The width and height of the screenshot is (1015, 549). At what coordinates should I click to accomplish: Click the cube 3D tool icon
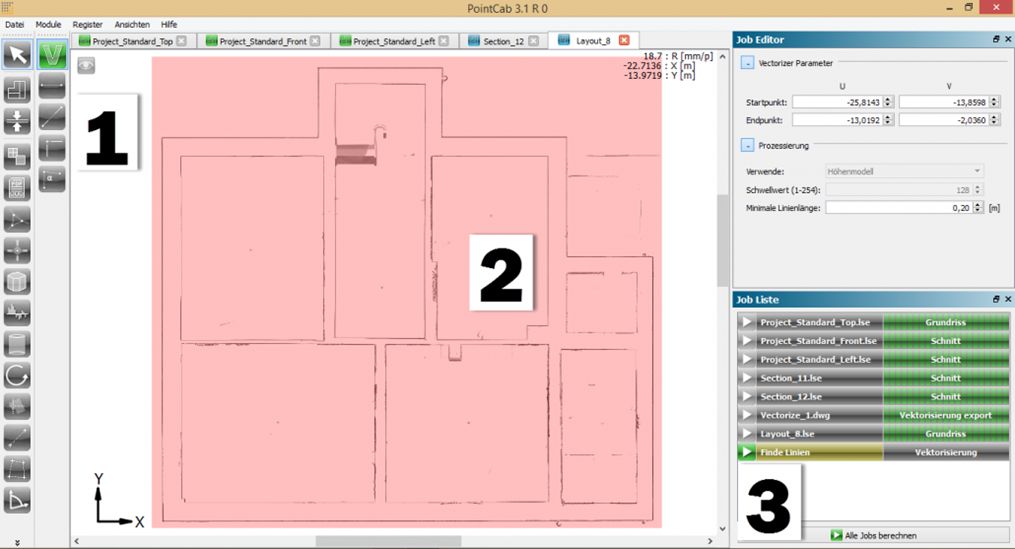coord(17,282)
